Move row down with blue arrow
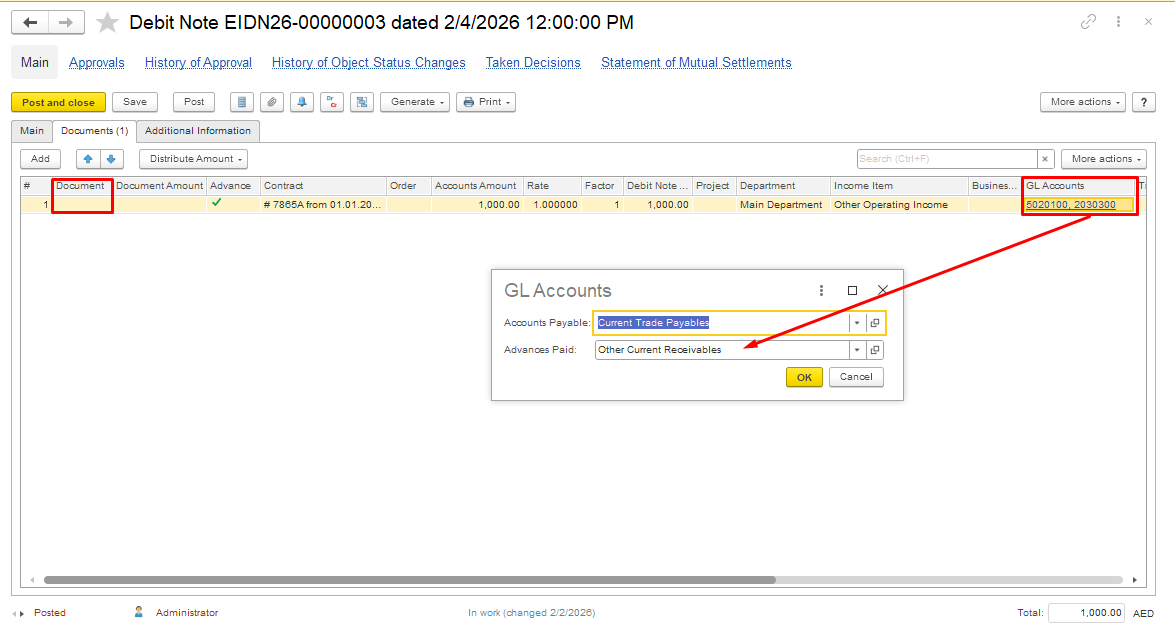1175x633 pixels. 111,159
